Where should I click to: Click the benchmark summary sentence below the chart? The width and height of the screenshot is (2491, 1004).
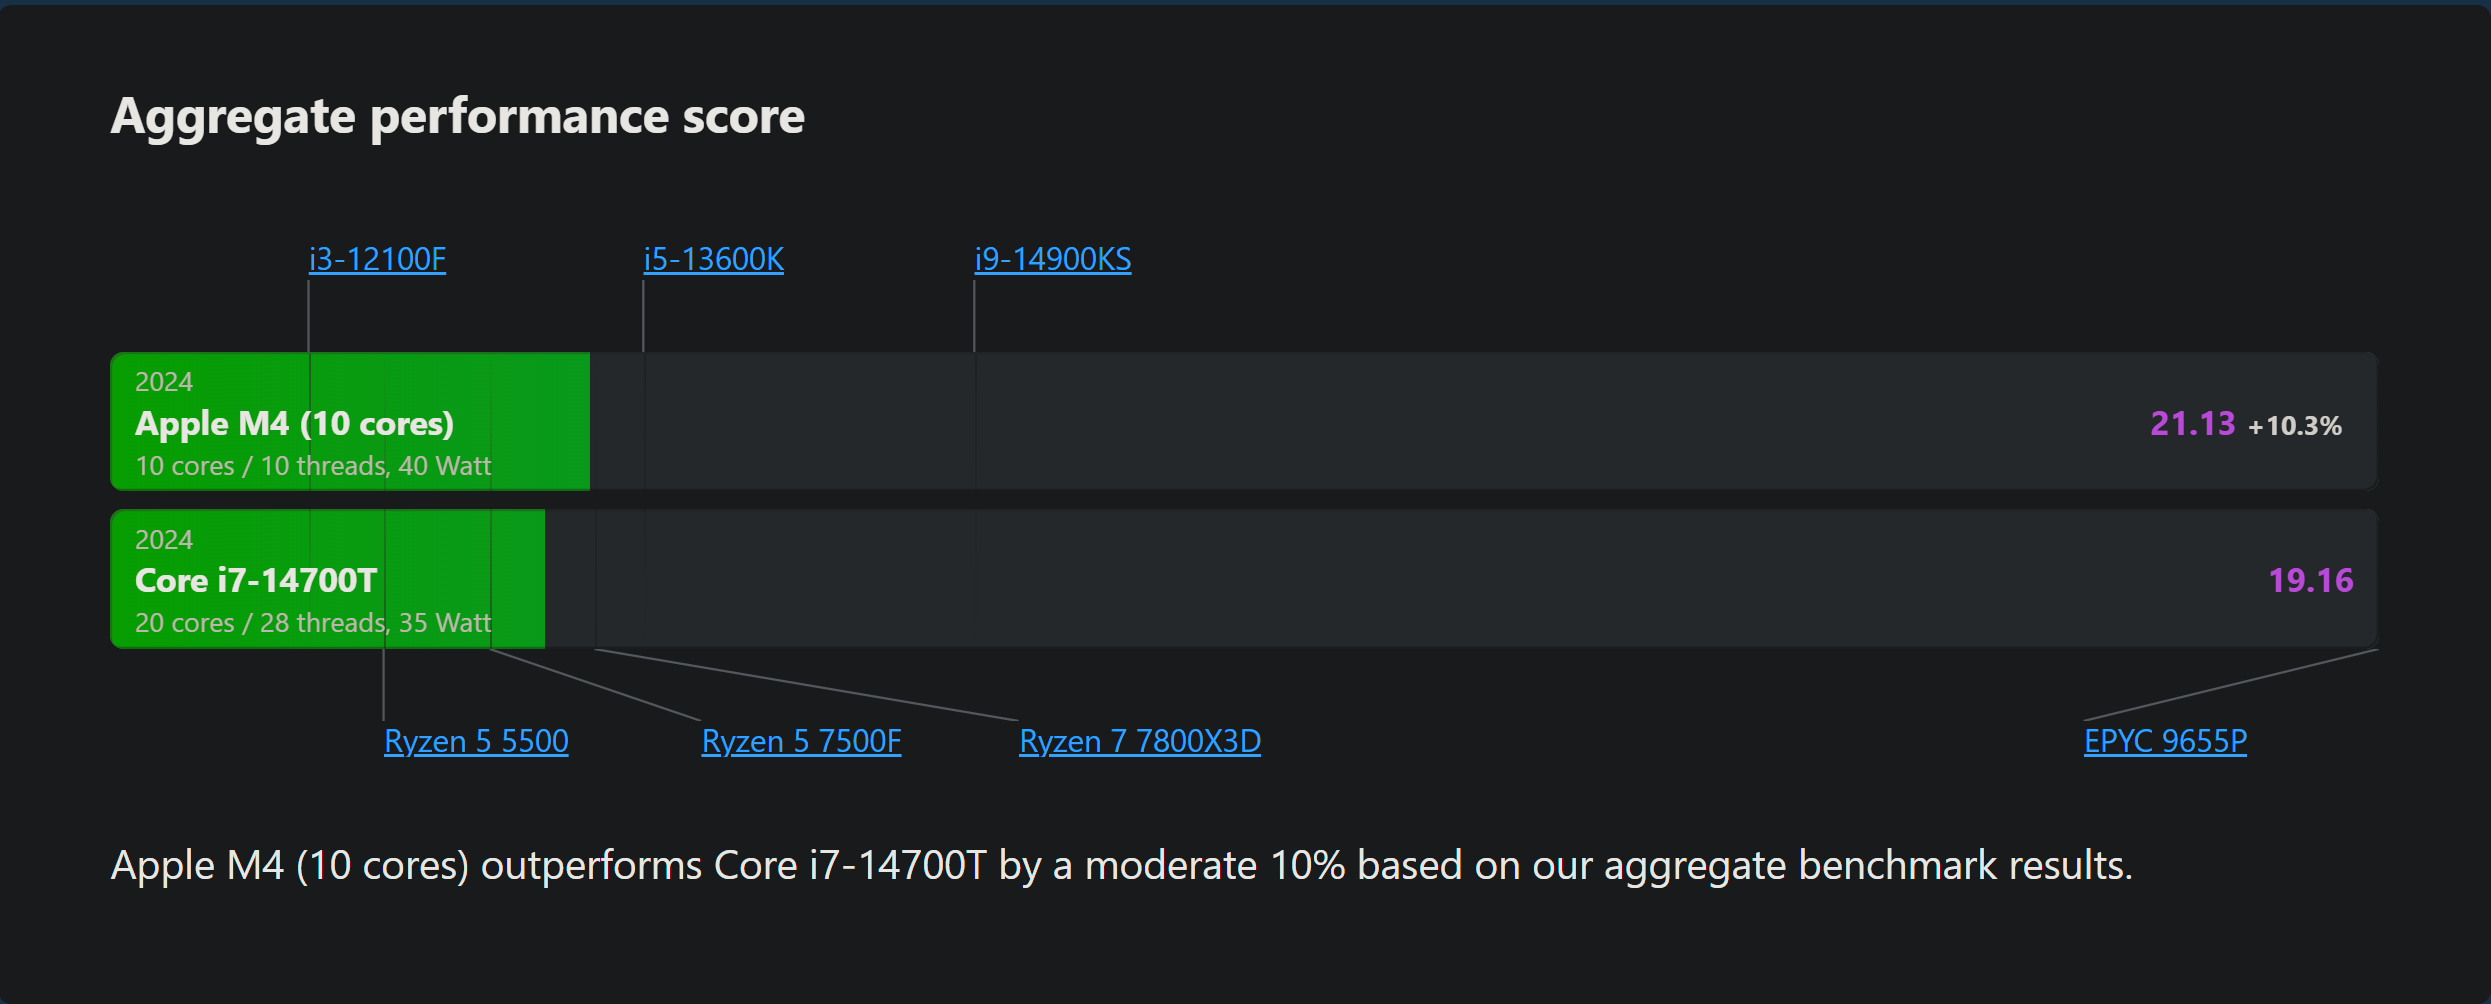click(1120, 865)
